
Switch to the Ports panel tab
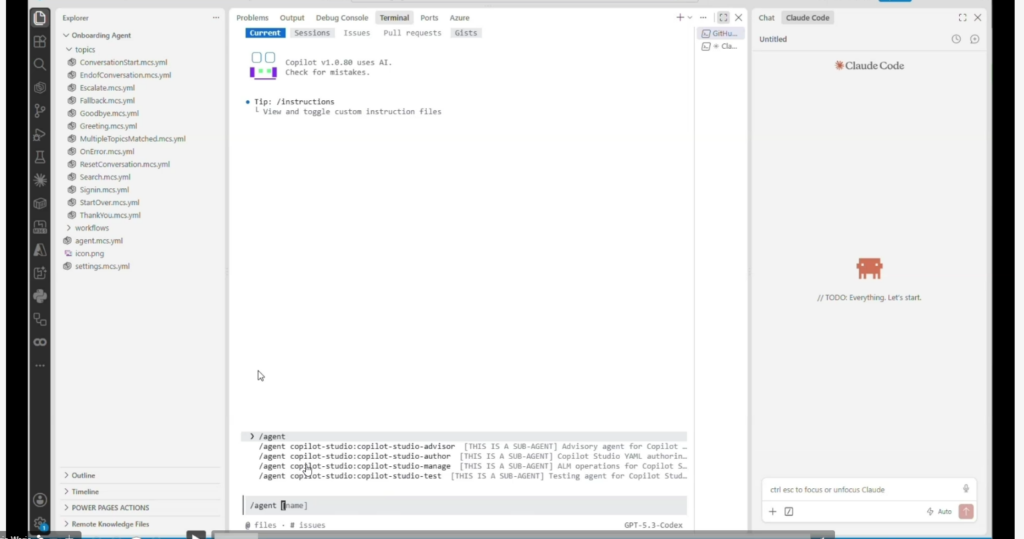pyautogui.click(x=429, y=18)
